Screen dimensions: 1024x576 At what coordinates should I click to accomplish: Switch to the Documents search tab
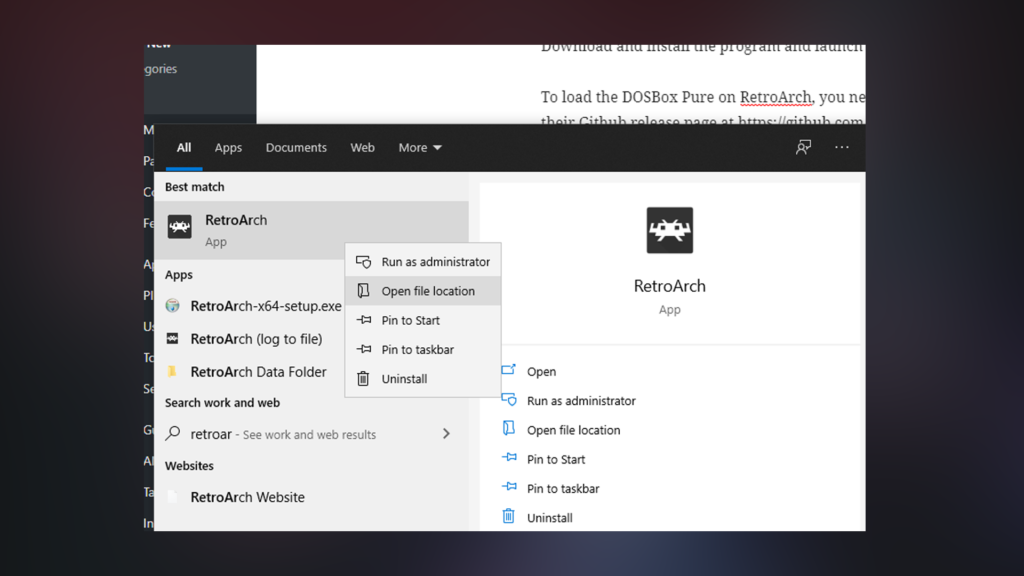point(296,148)
